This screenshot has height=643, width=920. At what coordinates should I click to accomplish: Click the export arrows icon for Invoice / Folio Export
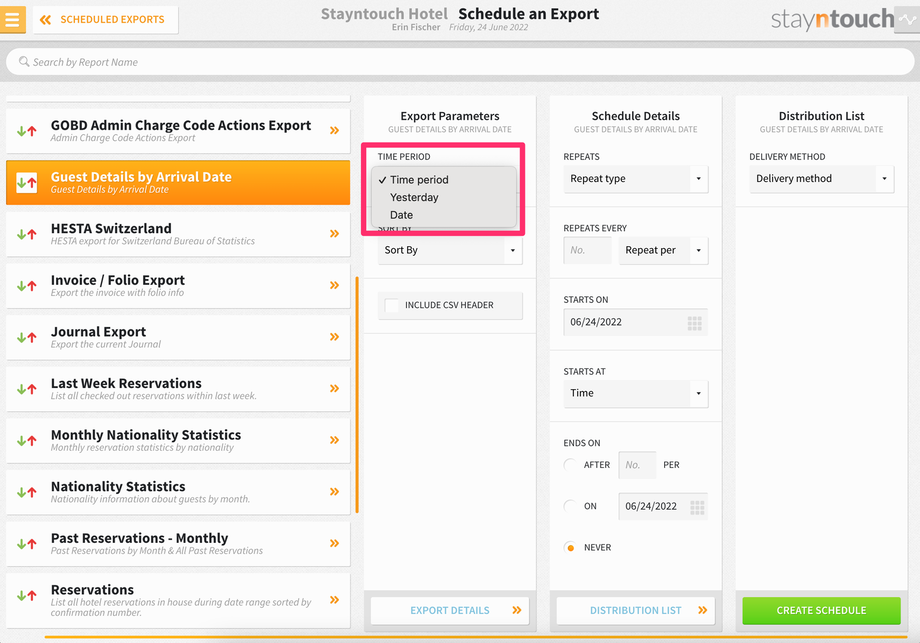(x=26, y=286)
